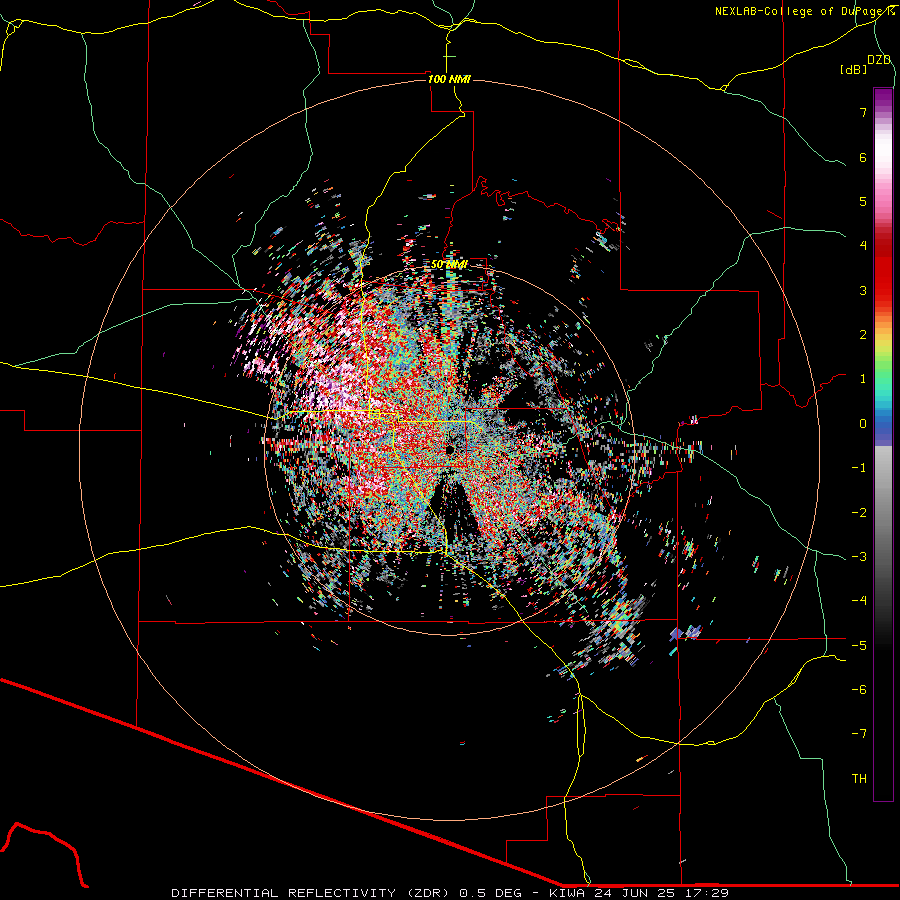Click the 0 value on the color scale

point(863,424)
